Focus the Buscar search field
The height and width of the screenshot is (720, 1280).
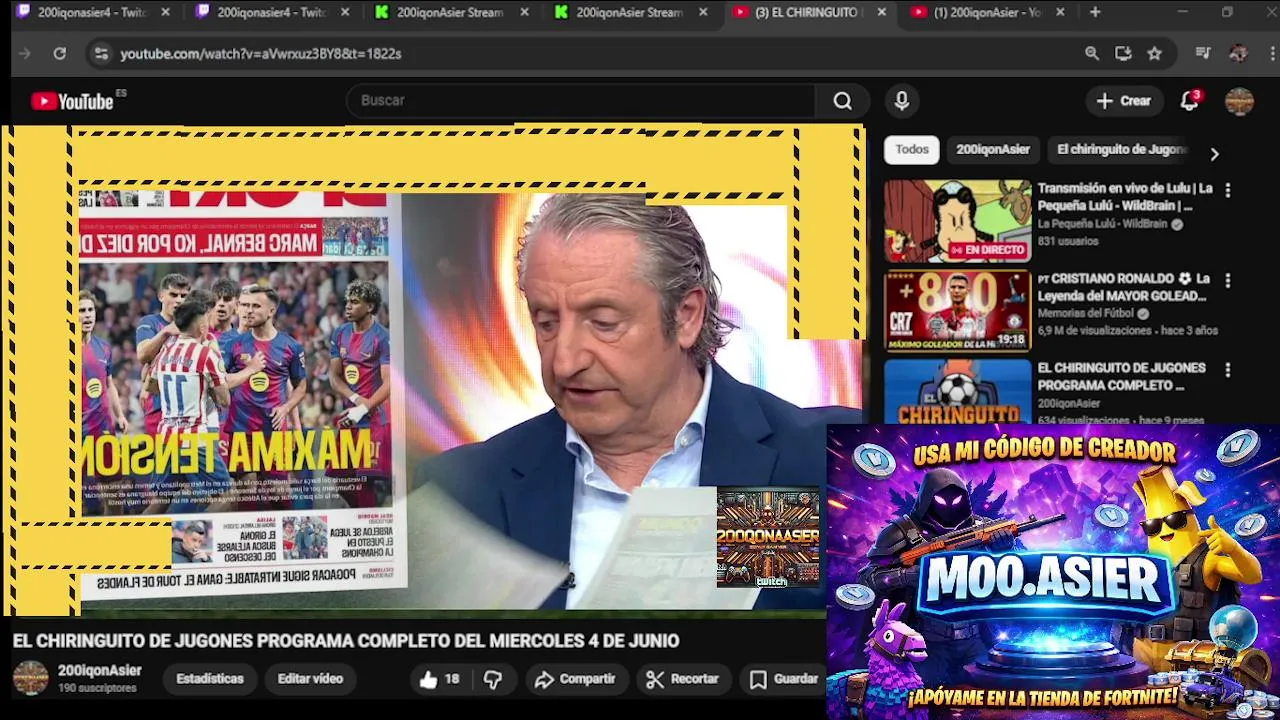(x=580, y=101)
